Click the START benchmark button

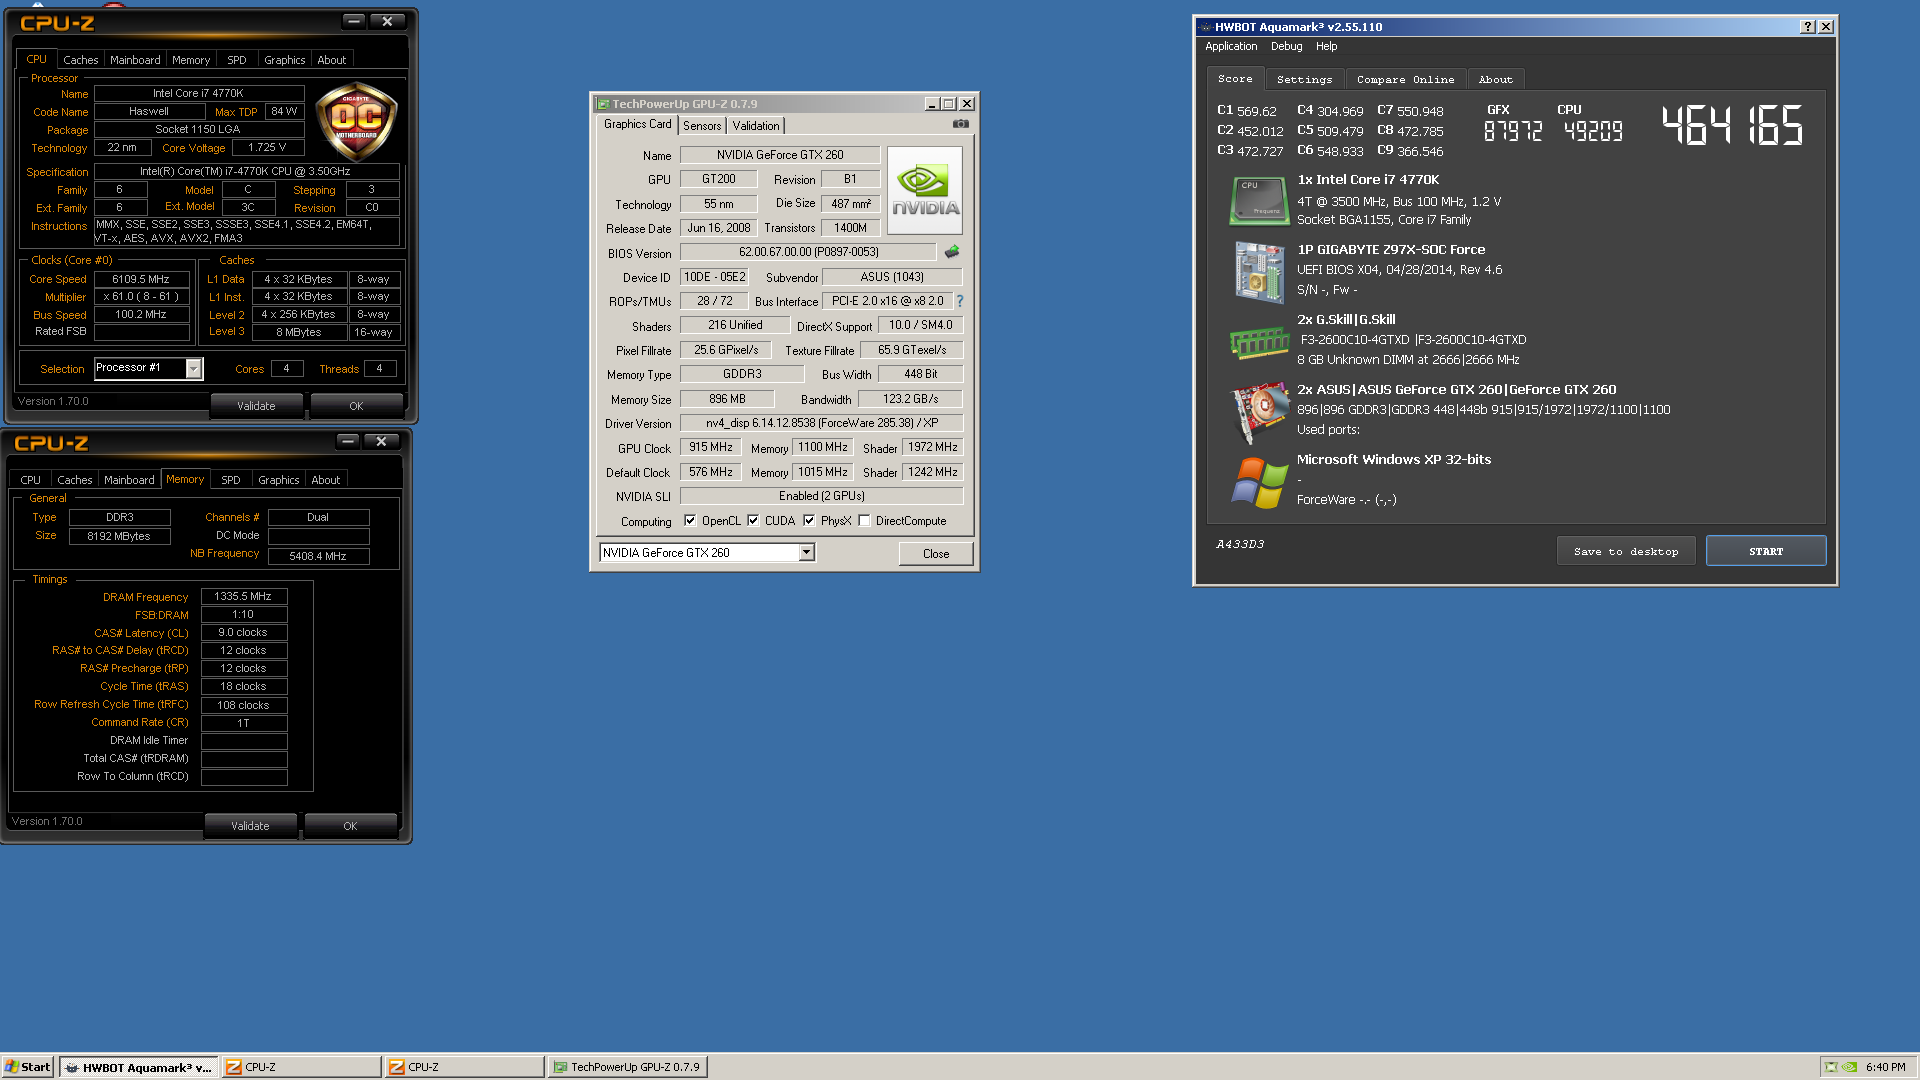(x=1766, y=551)
